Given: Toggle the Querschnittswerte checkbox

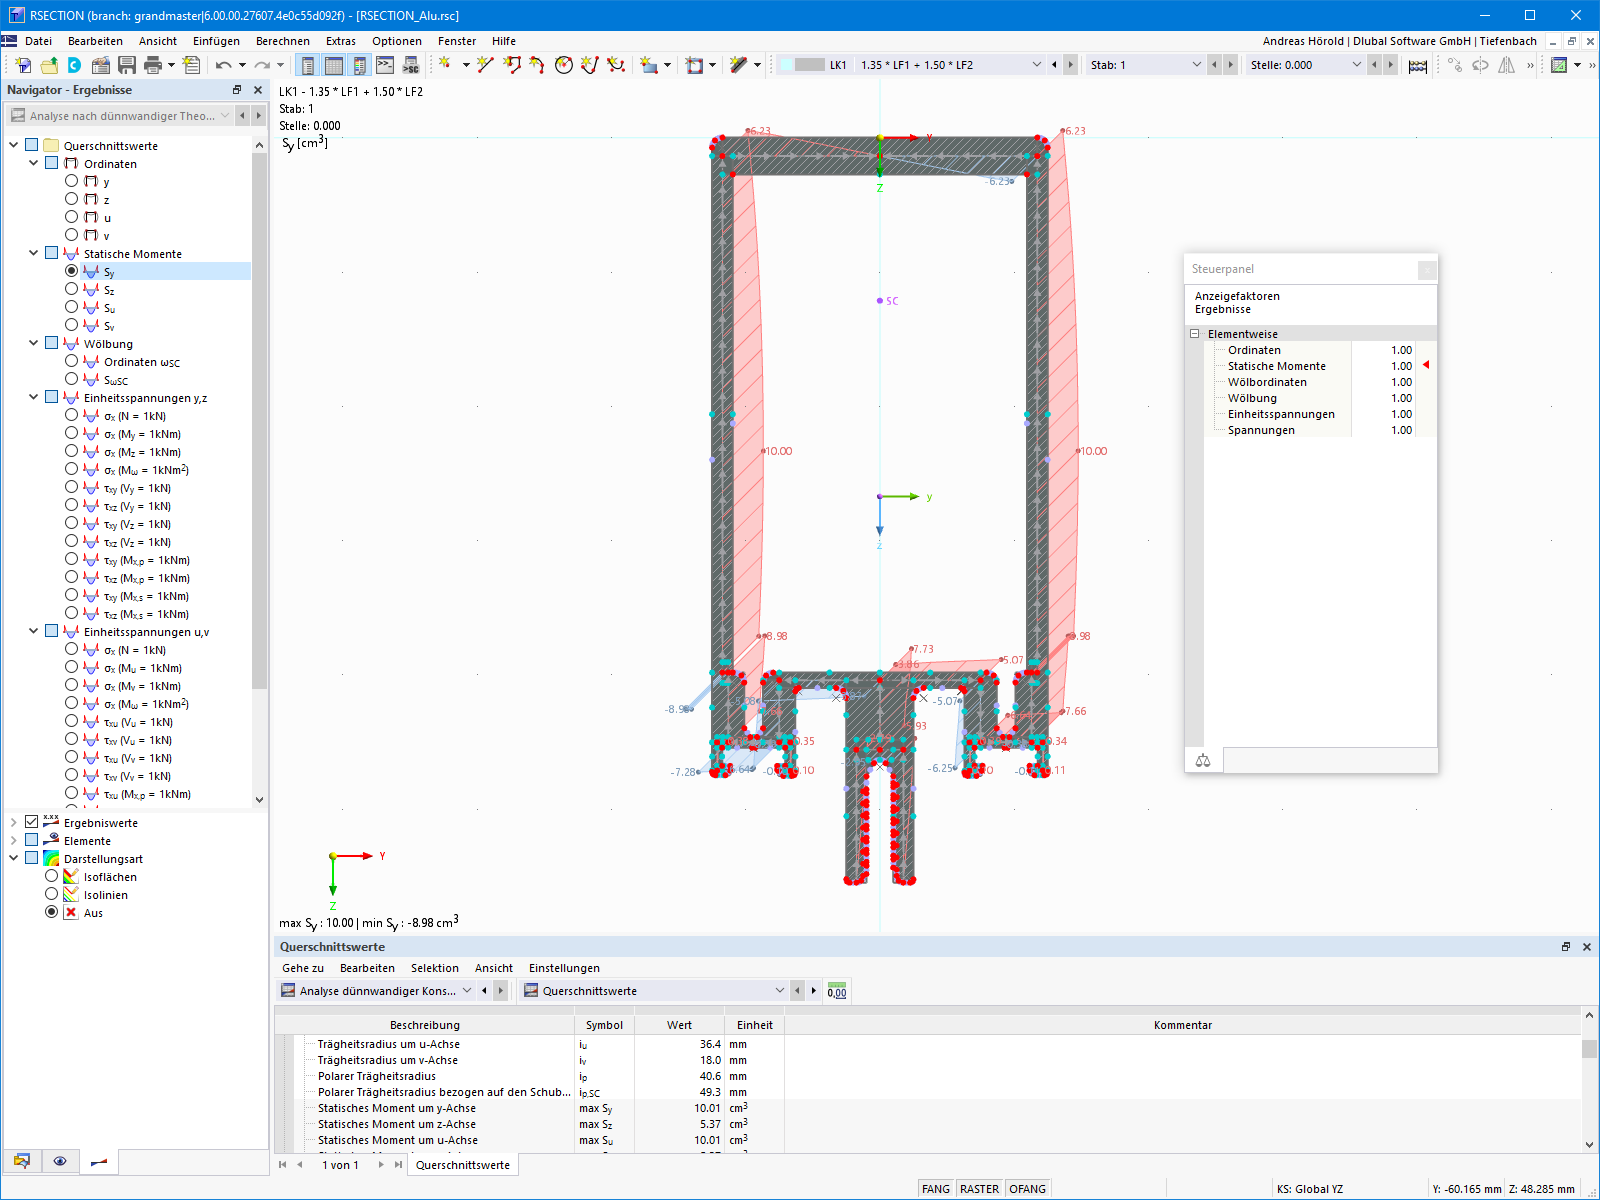Looking at the screenshot, I should (31, 145).
